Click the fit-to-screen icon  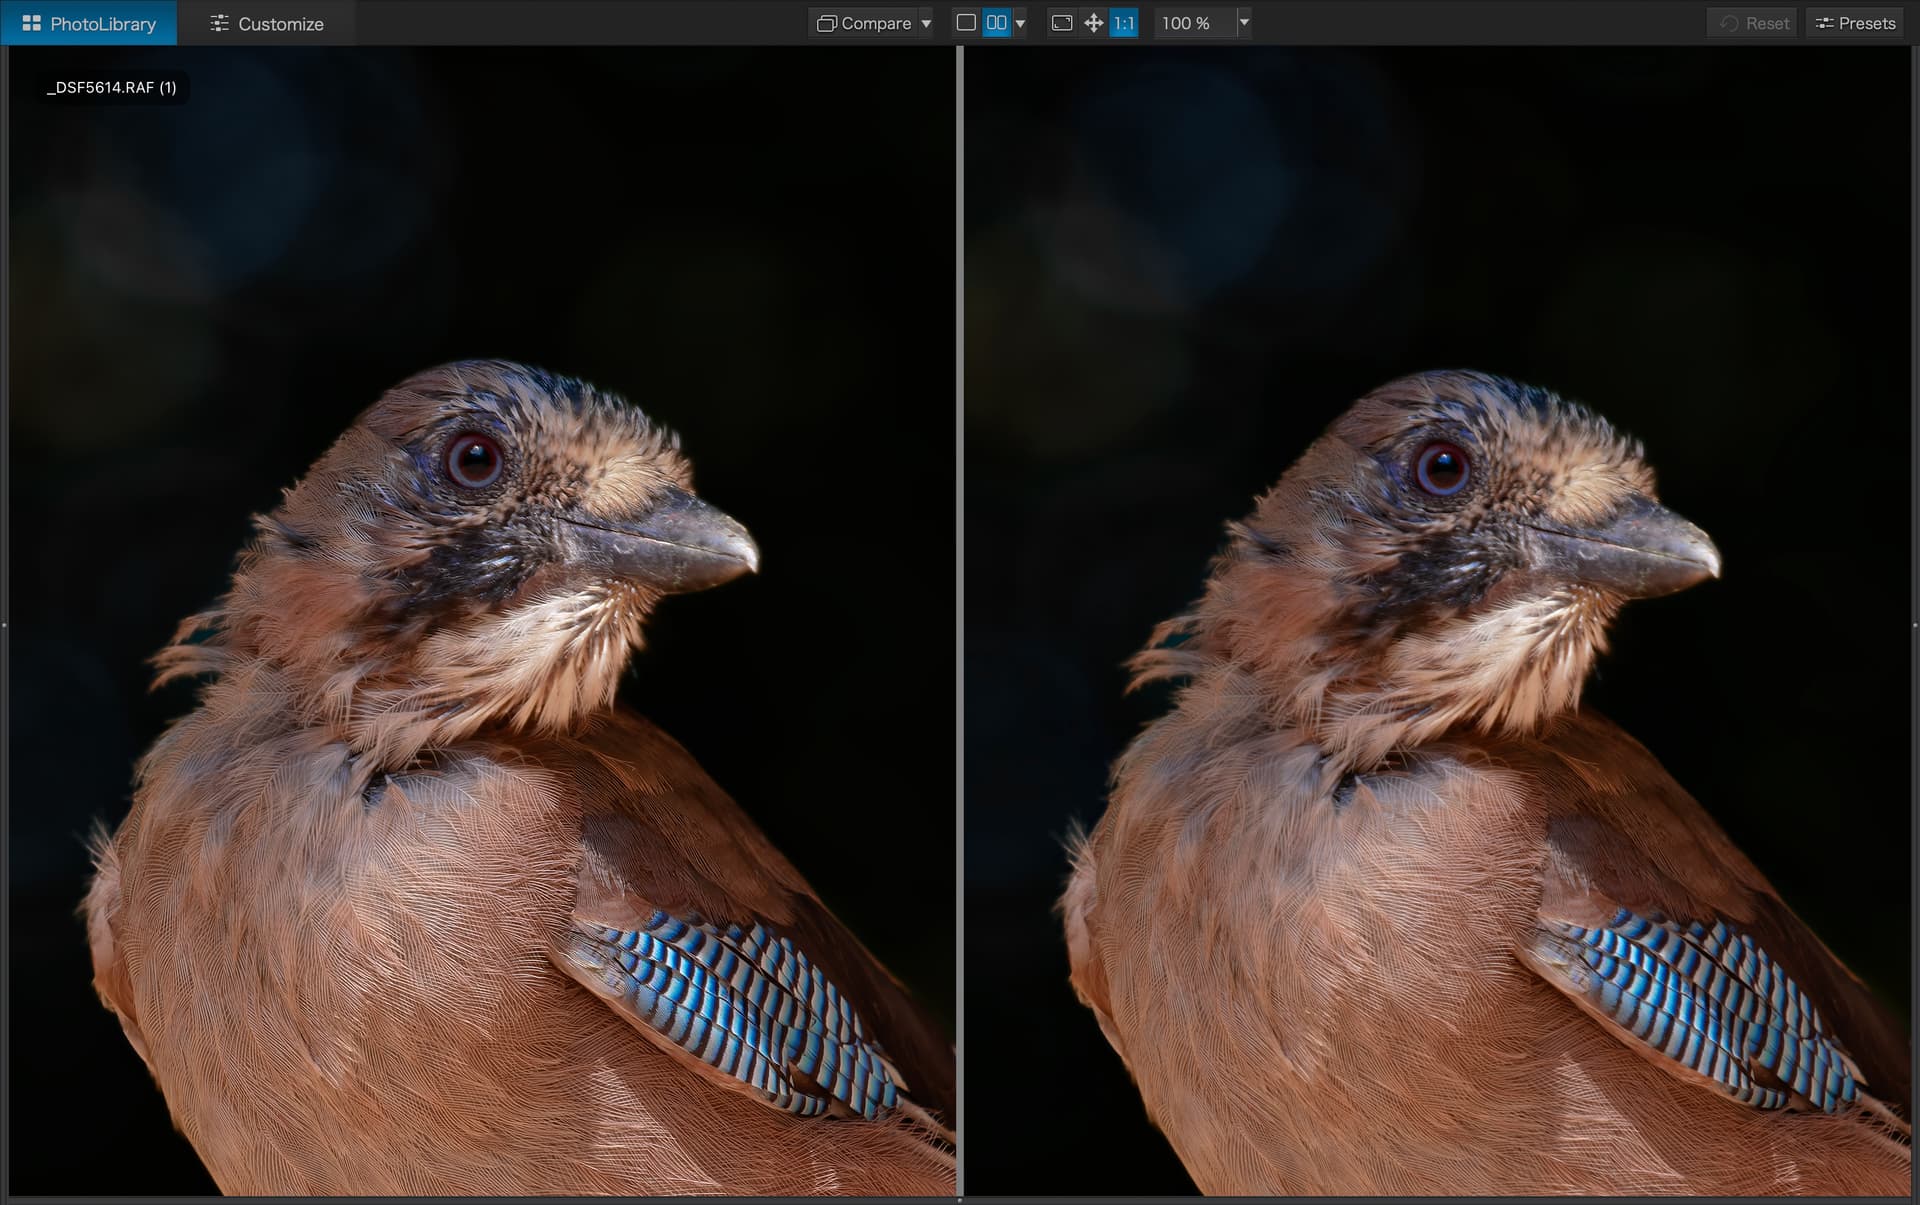1062,22
